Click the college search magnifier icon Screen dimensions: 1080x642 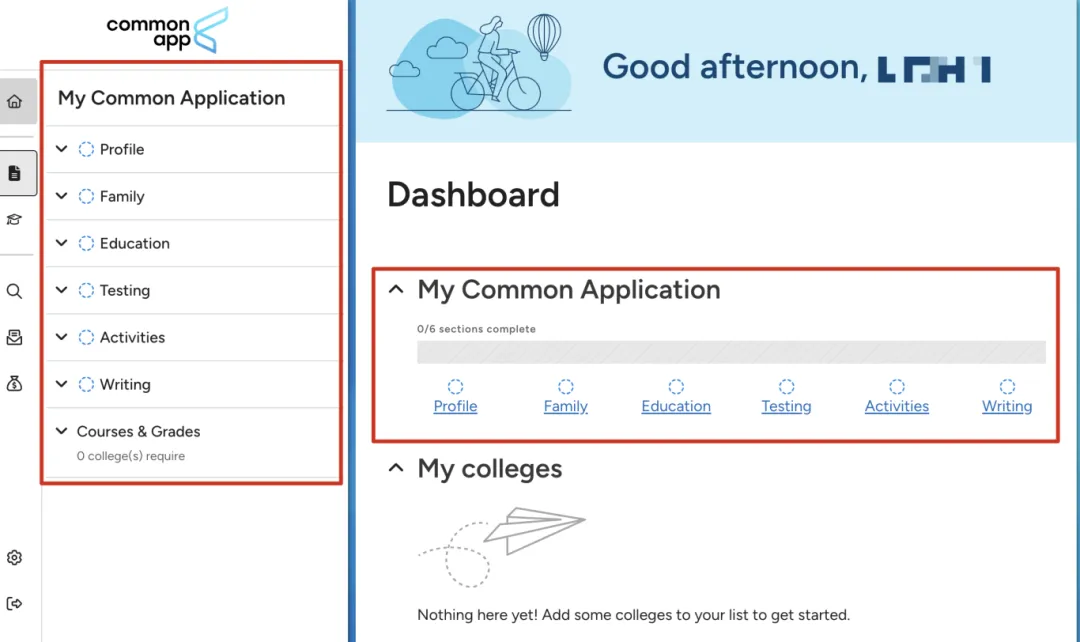click(14, 291)
